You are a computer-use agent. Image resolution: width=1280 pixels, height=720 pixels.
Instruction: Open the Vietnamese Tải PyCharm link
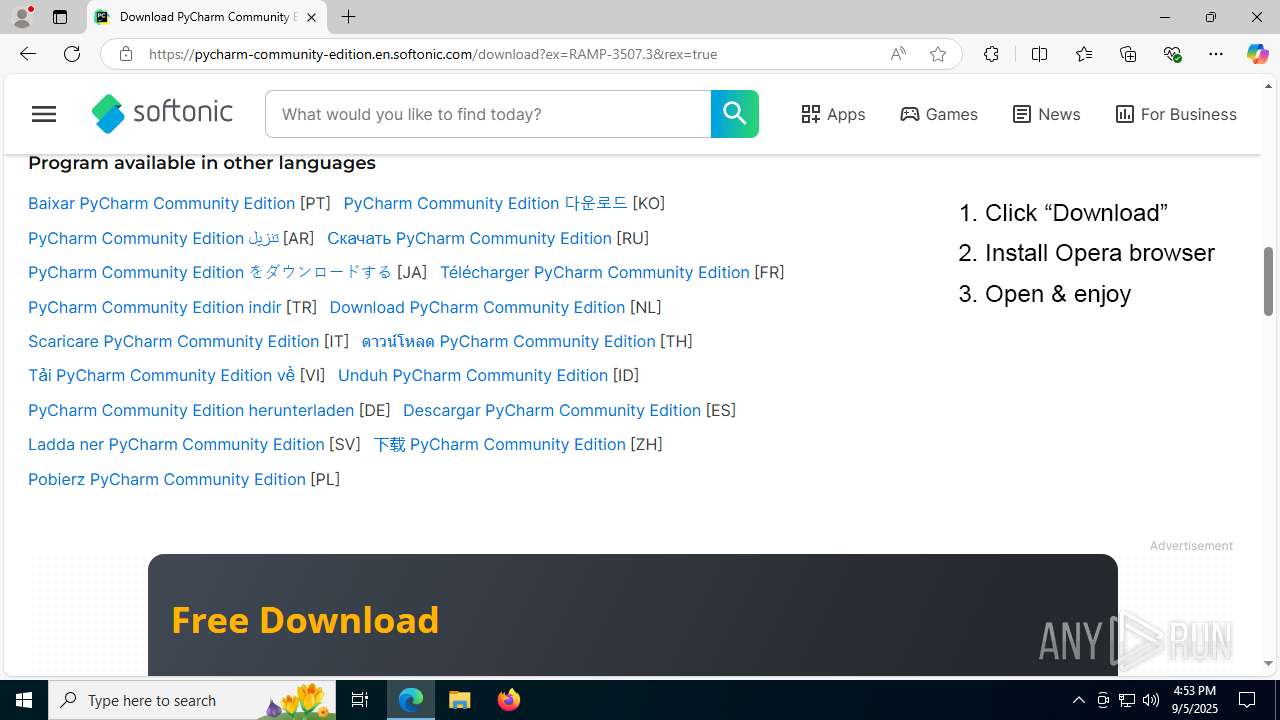161,375
